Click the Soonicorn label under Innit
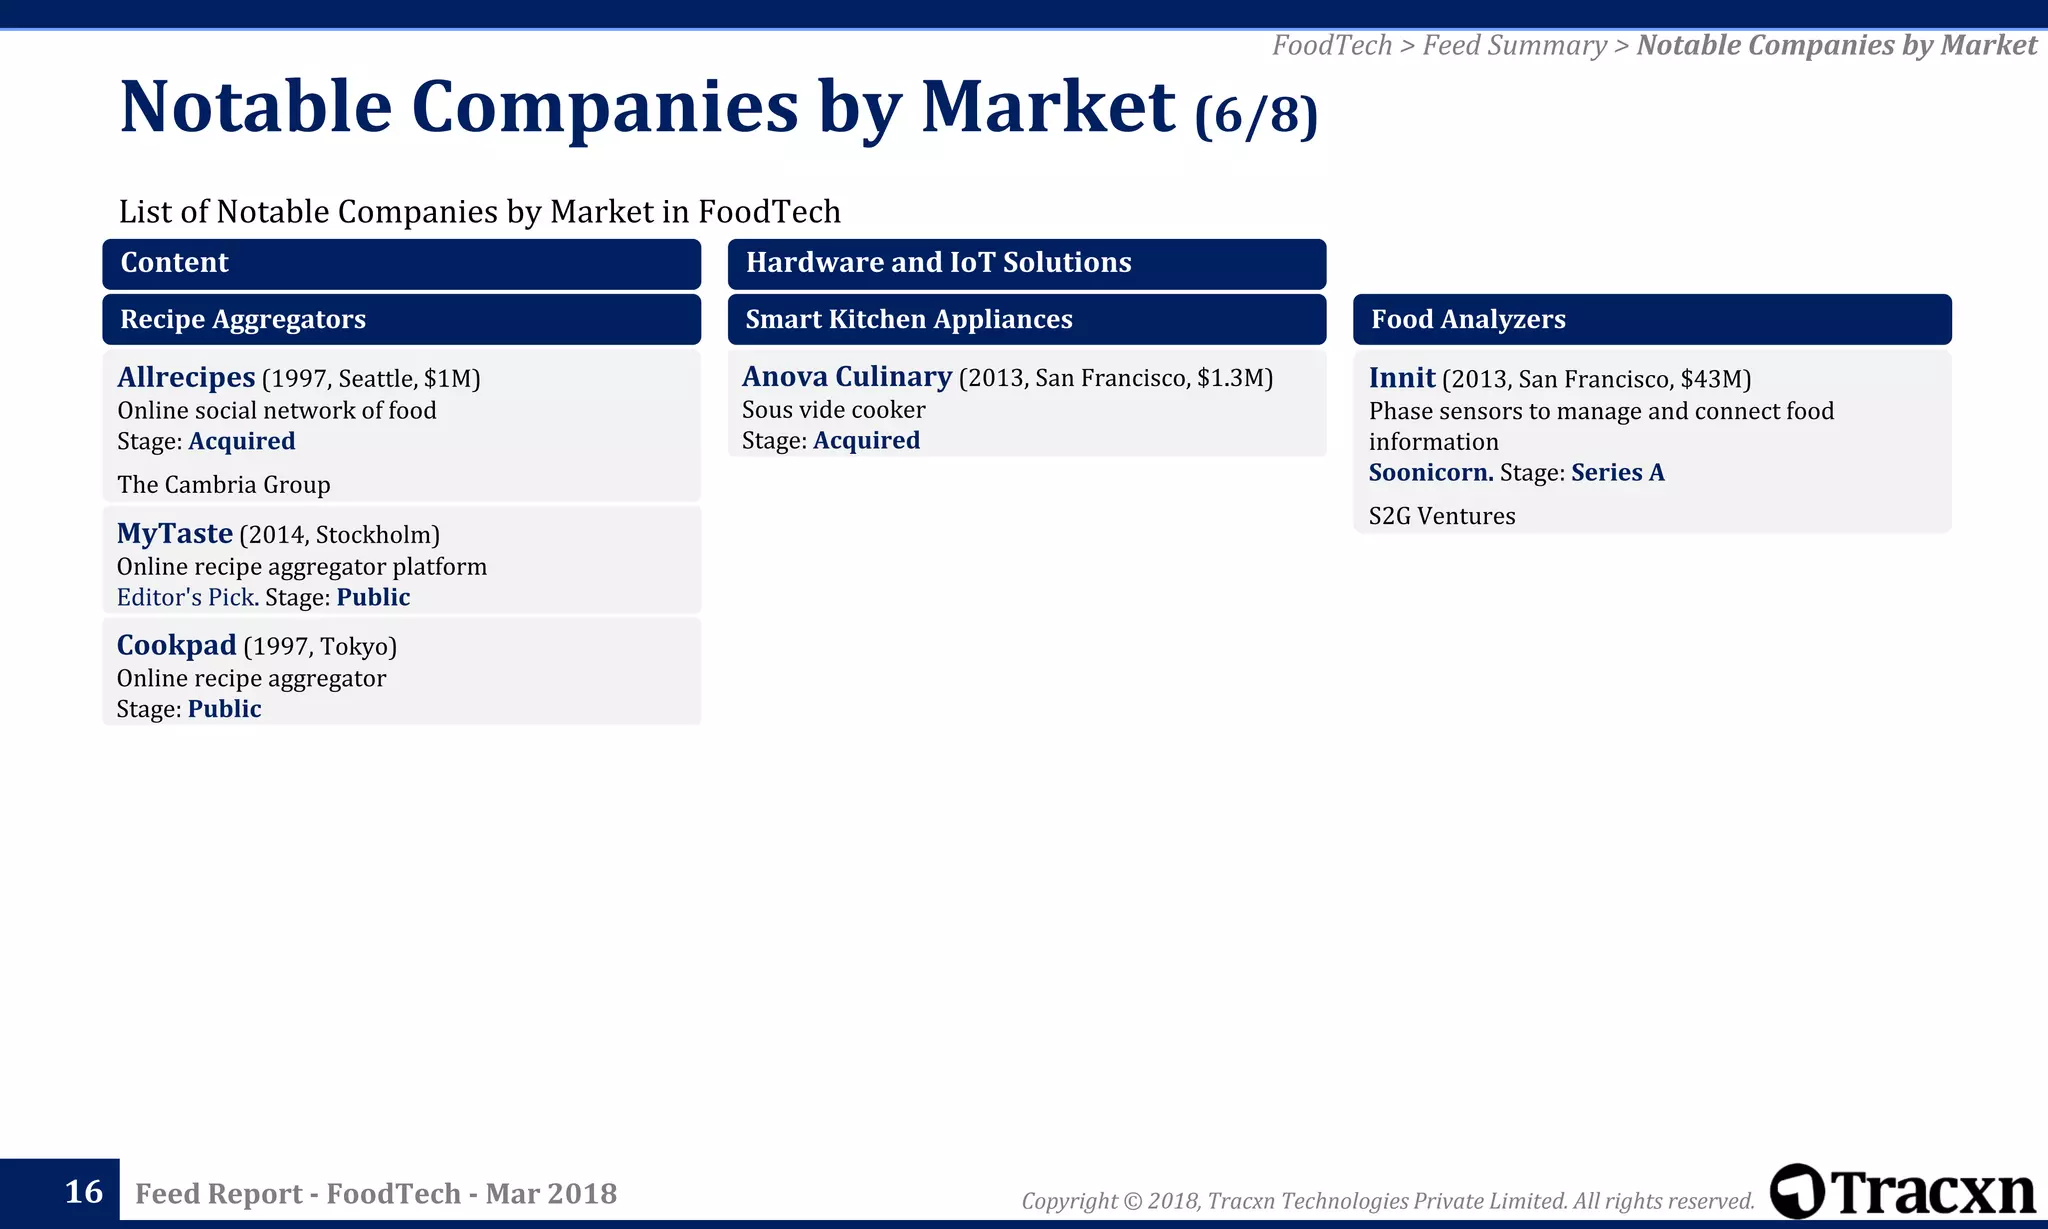Image resolution: width=2048 pixels, height=1229 pixels. [1431, 472]
